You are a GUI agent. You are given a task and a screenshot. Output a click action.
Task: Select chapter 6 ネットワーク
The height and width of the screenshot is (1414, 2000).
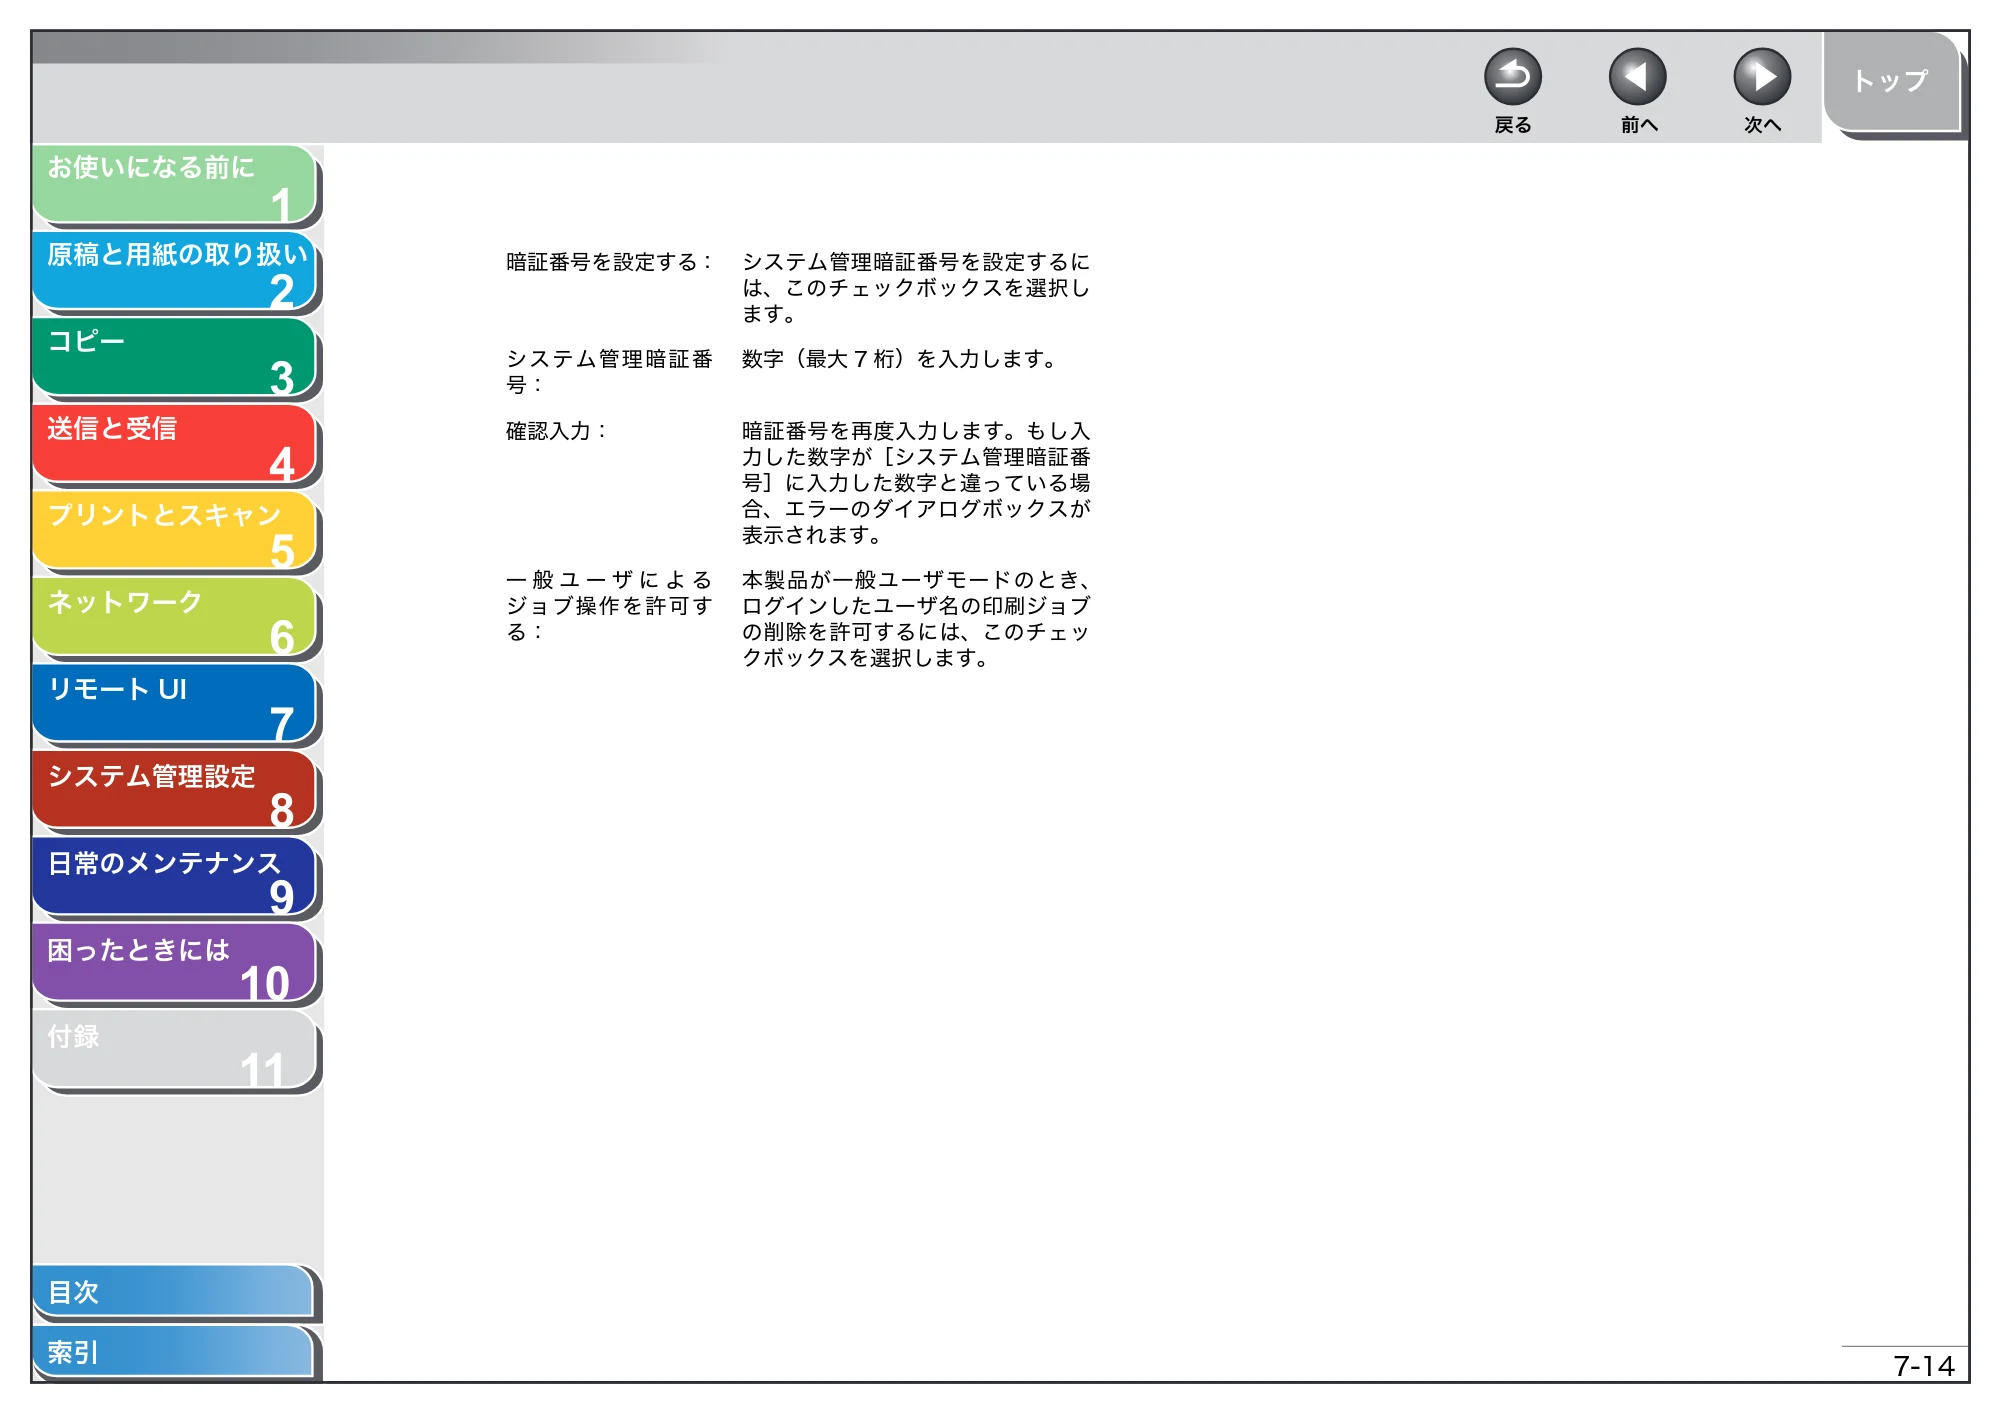pos(175,618)
